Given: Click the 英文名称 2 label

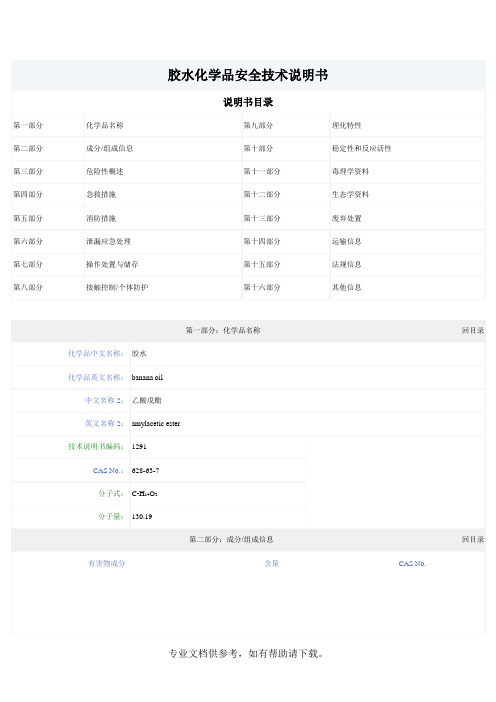Looking at the screenshot, I should pos(104,423).
